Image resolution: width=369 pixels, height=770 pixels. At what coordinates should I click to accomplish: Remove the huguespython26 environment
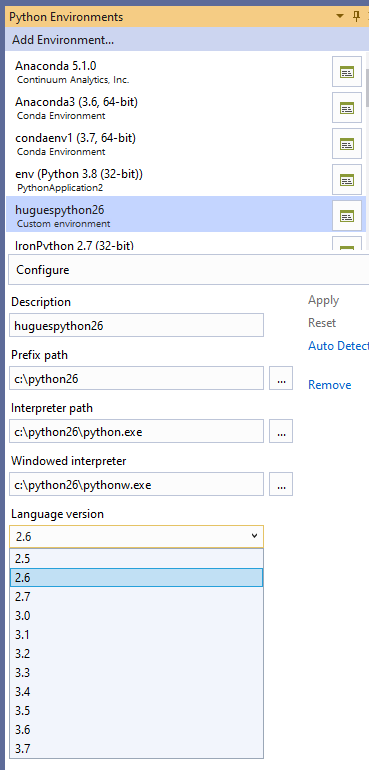coord(330,385)
